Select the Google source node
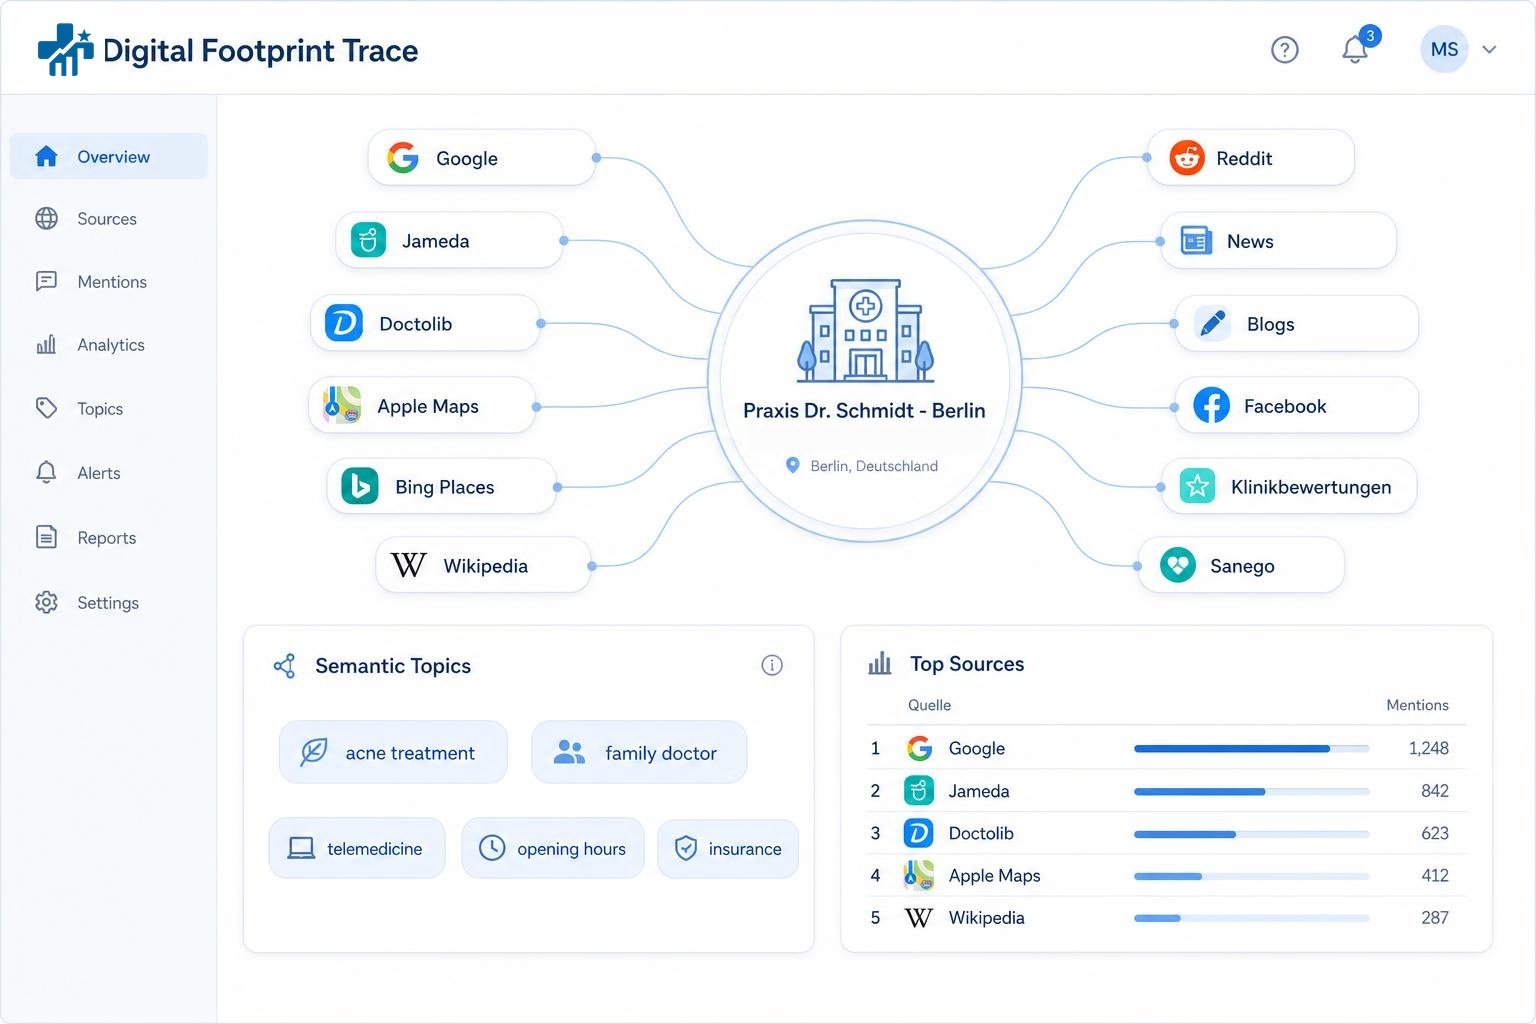The height and width of the screenshot is (1024, 1536). click(x=482, y=158)
